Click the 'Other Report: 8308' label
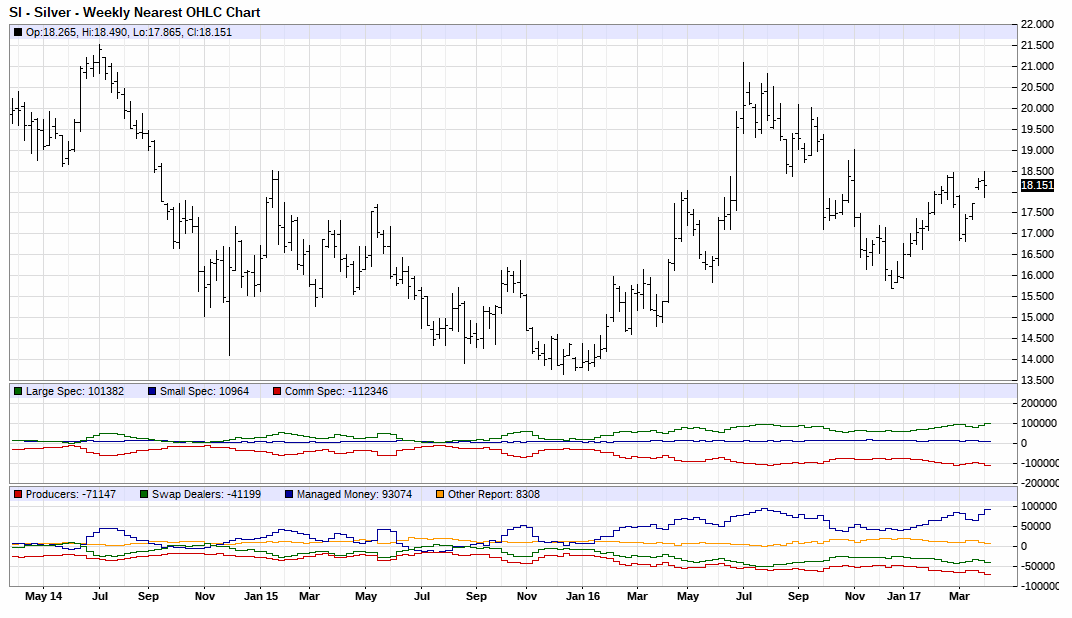This screenshot has height=618, width=1072. pos(494,494)
